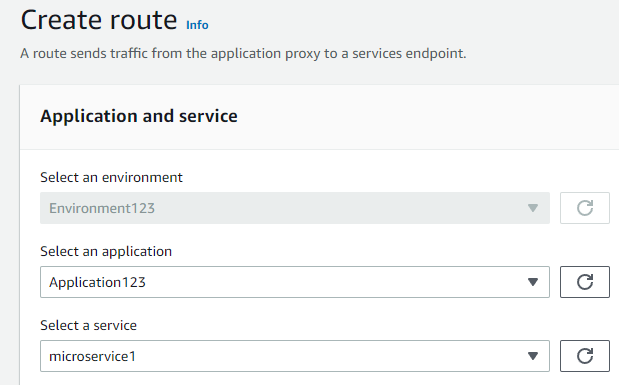This screenshot has width=619, height=385.
Task: Click the disabled environment refresh button
Action: [585, 208]
